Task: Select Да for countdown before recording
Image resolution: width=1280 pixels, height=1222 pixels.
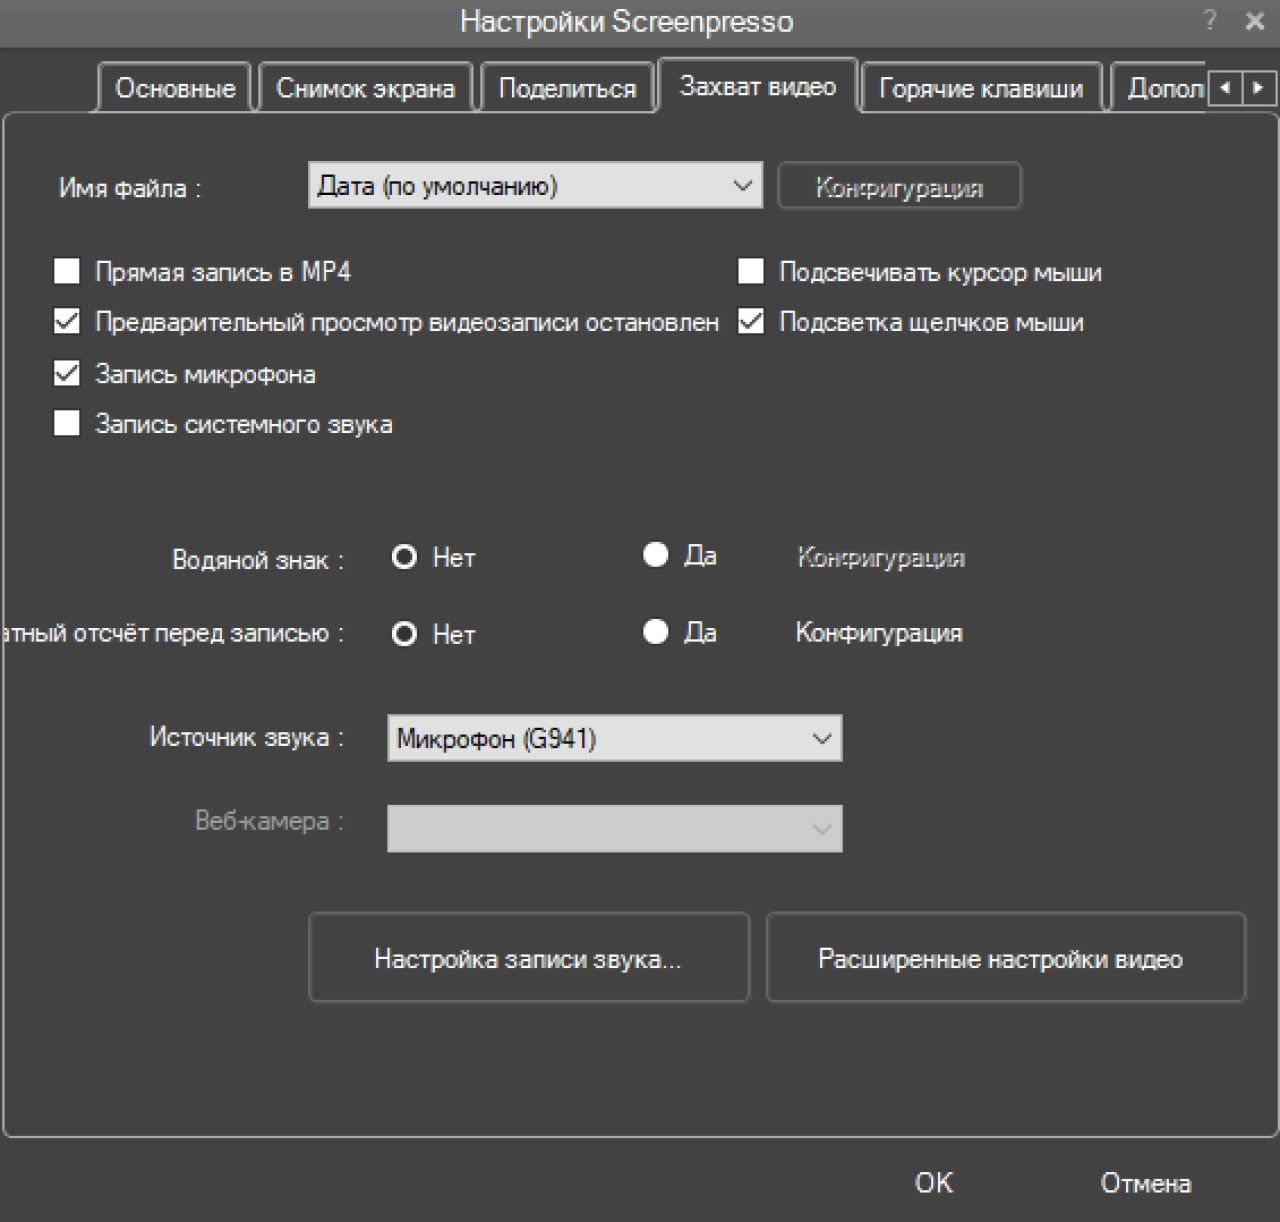Action: [656, 632]
